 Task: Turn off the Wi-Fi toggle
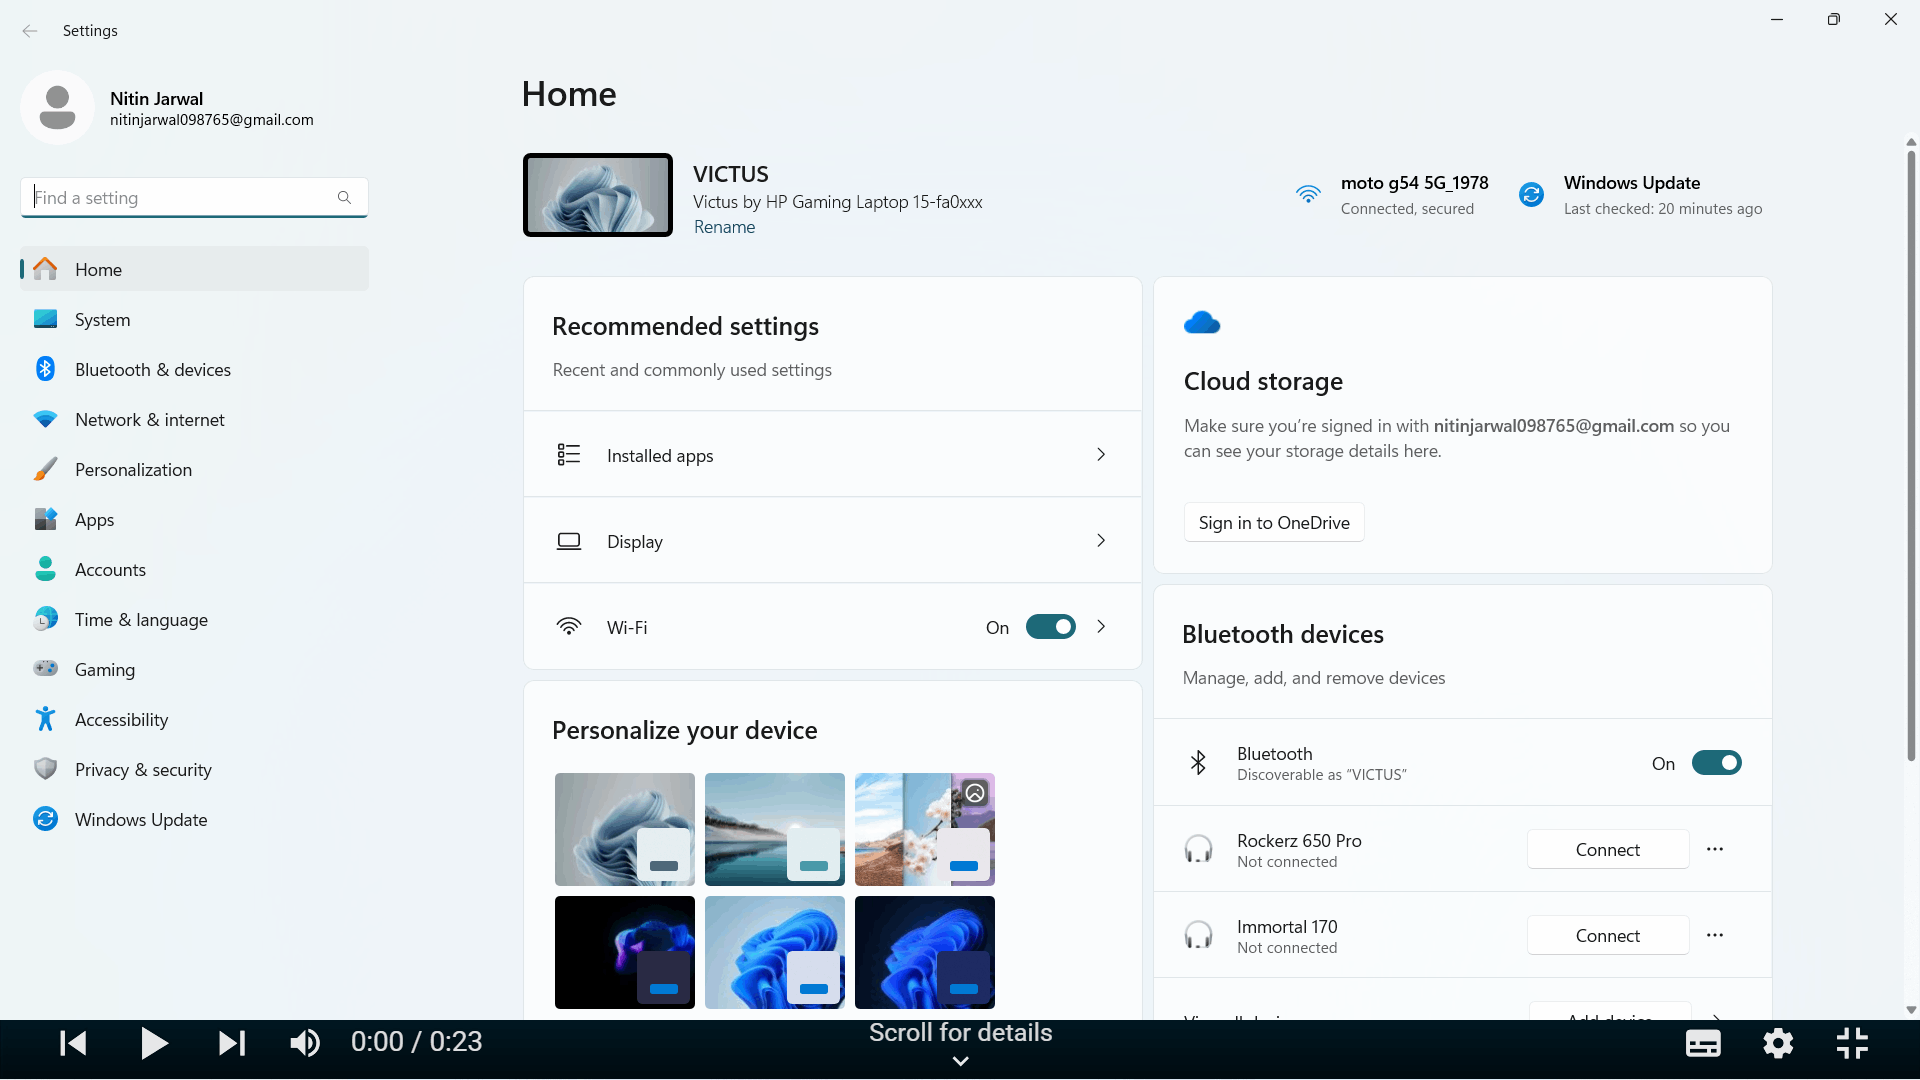pos(1050,627)
